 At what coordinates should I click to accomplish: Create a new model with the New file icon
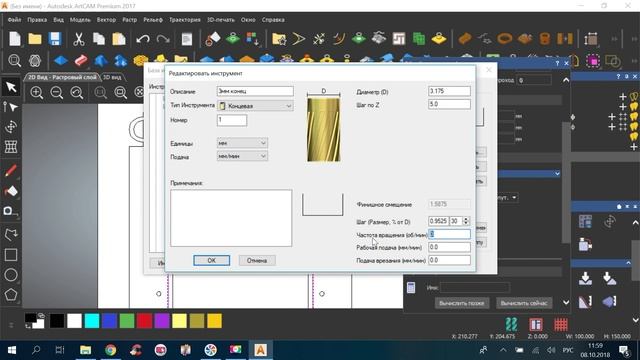click(x=15, y=39)
